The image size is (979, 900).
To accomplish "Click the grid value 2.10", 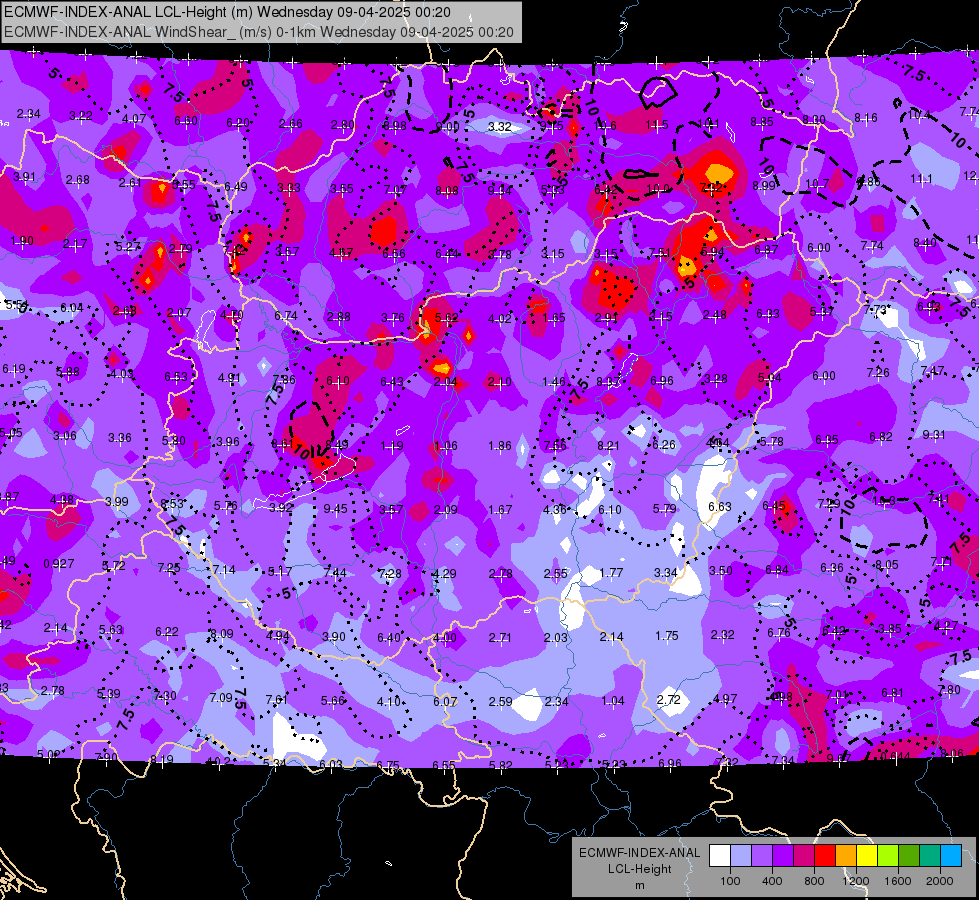I will [x=499, y=382].
